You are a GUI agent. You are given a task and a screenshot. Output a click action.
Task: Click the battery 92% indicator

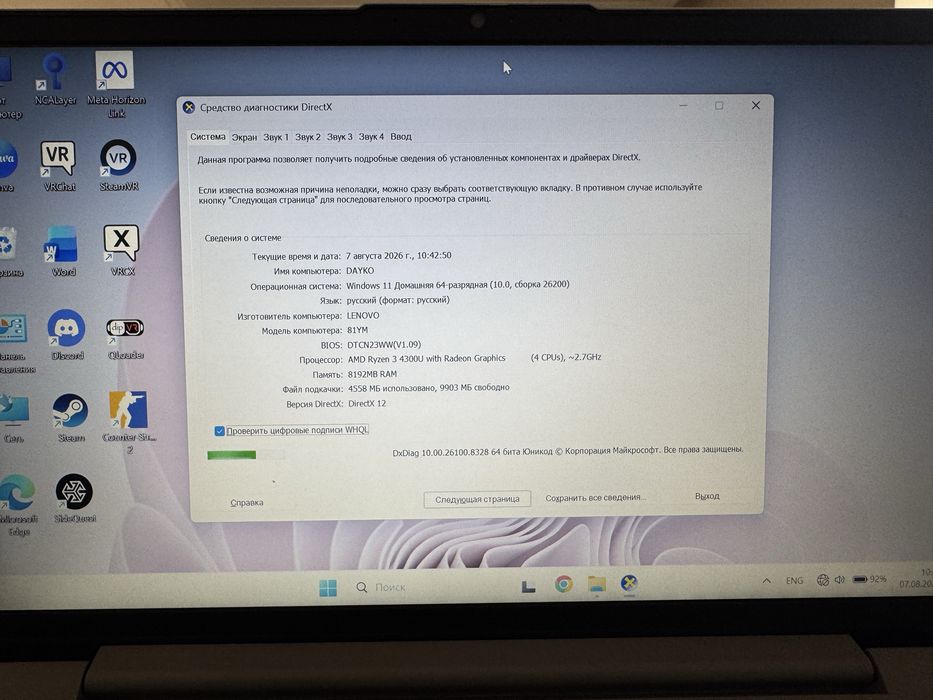869,579
